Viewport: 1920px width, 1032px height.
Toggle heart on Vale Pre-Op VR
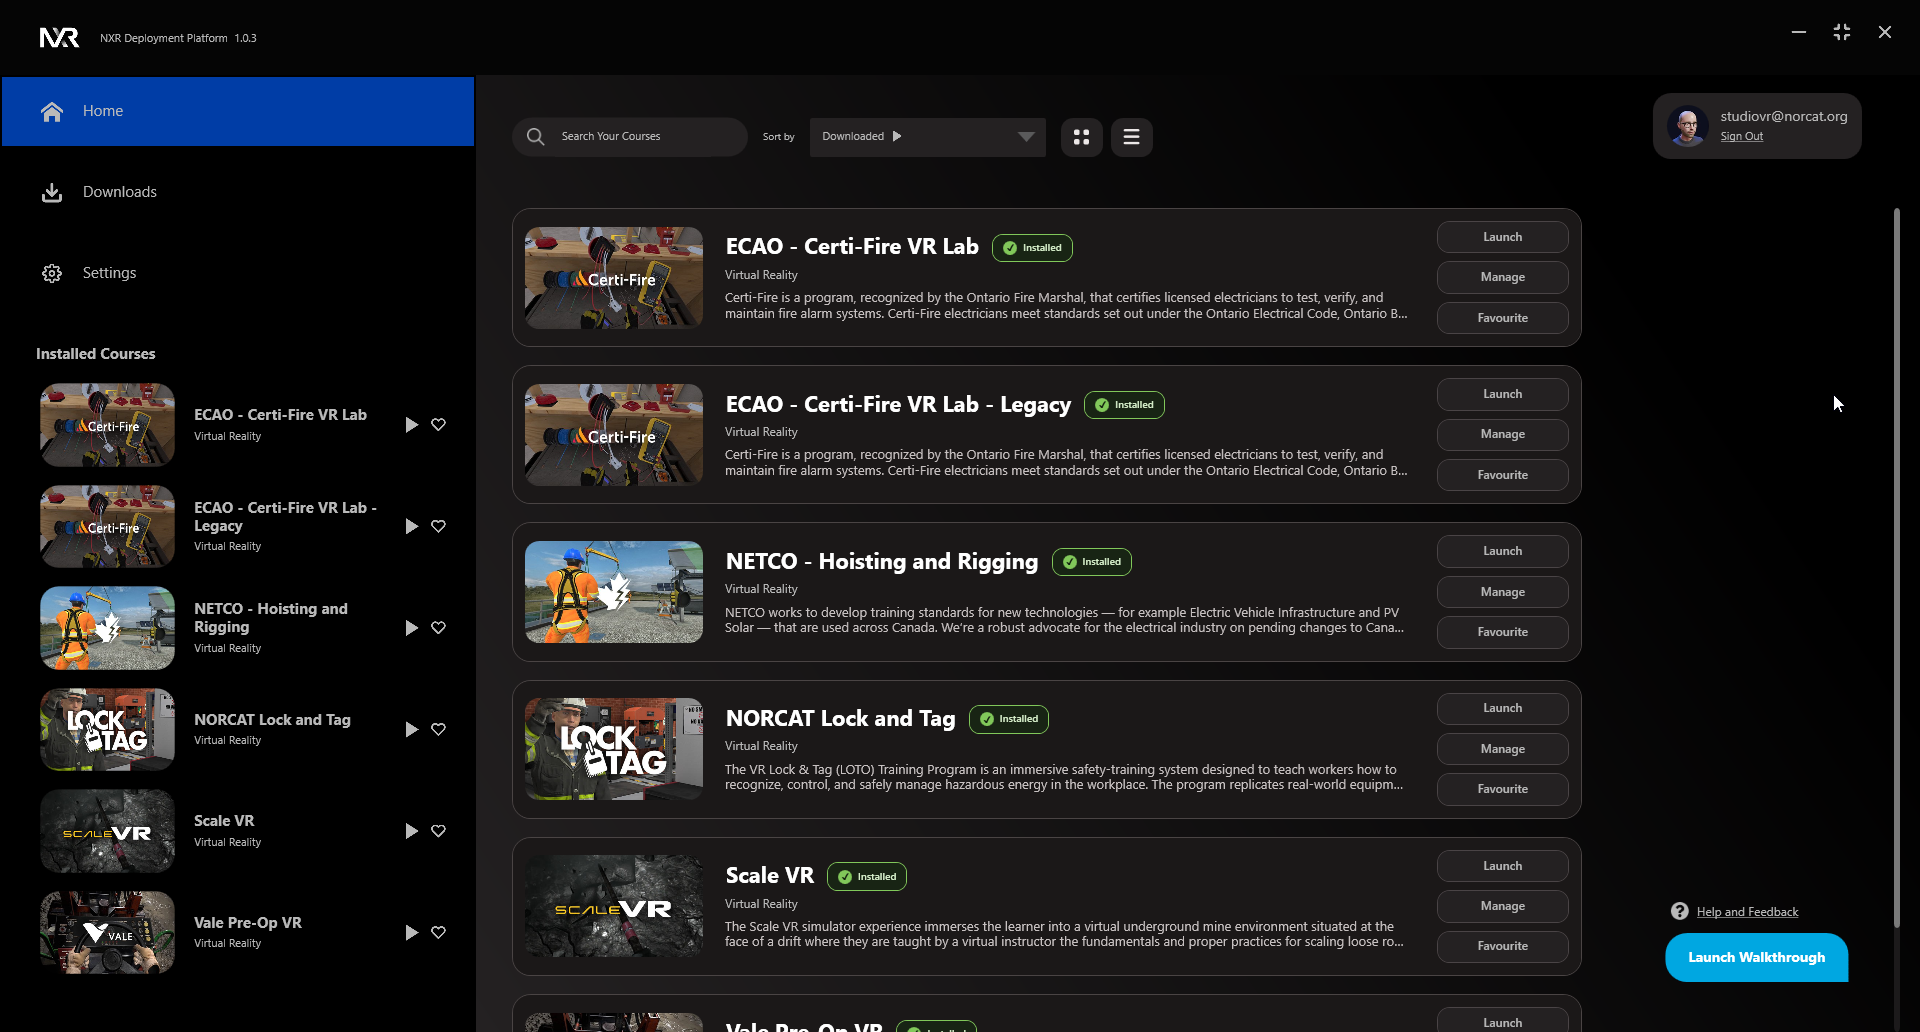tap(438, 932)
